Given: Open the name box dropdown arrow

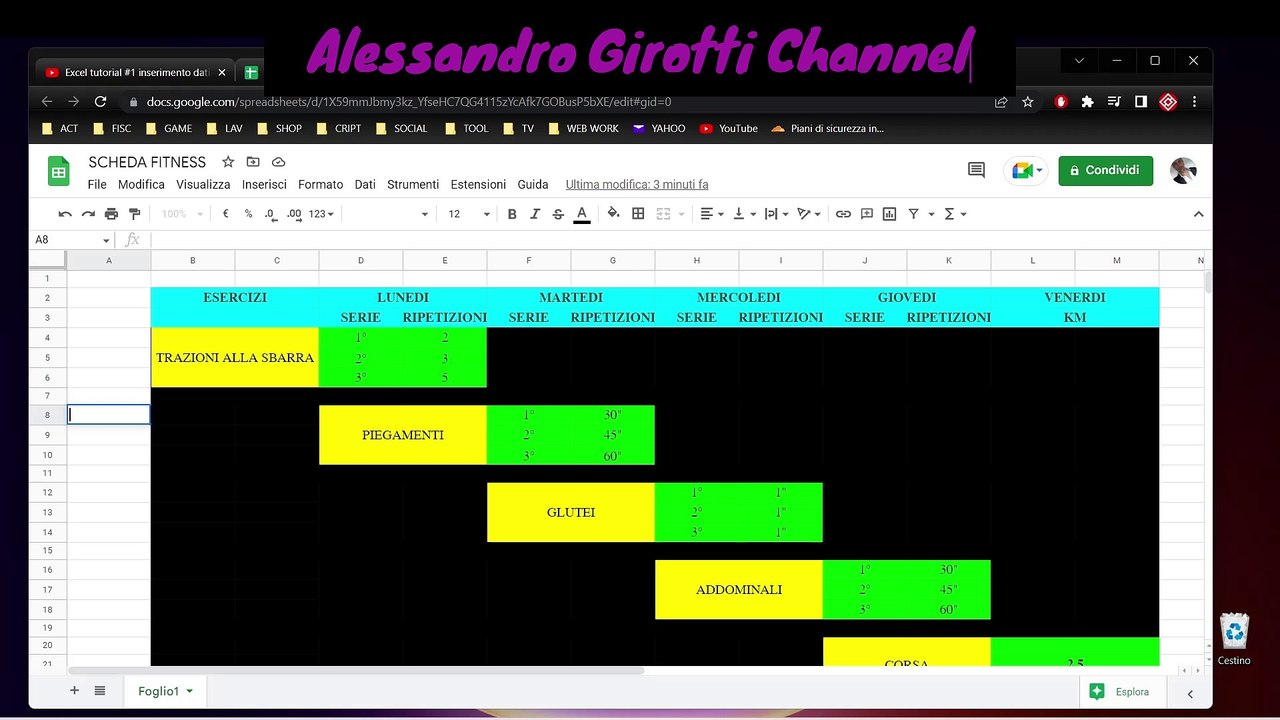Looking at the screenshot, I should pyautogui.click(x=106, y=241).
